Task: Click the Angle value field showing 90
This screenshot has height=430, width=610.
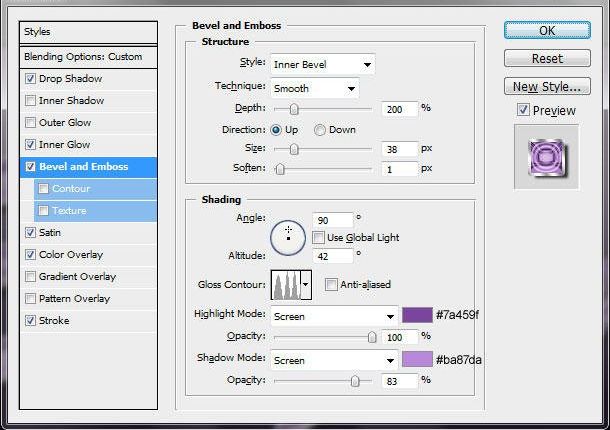Action: [x=333, y=220]
